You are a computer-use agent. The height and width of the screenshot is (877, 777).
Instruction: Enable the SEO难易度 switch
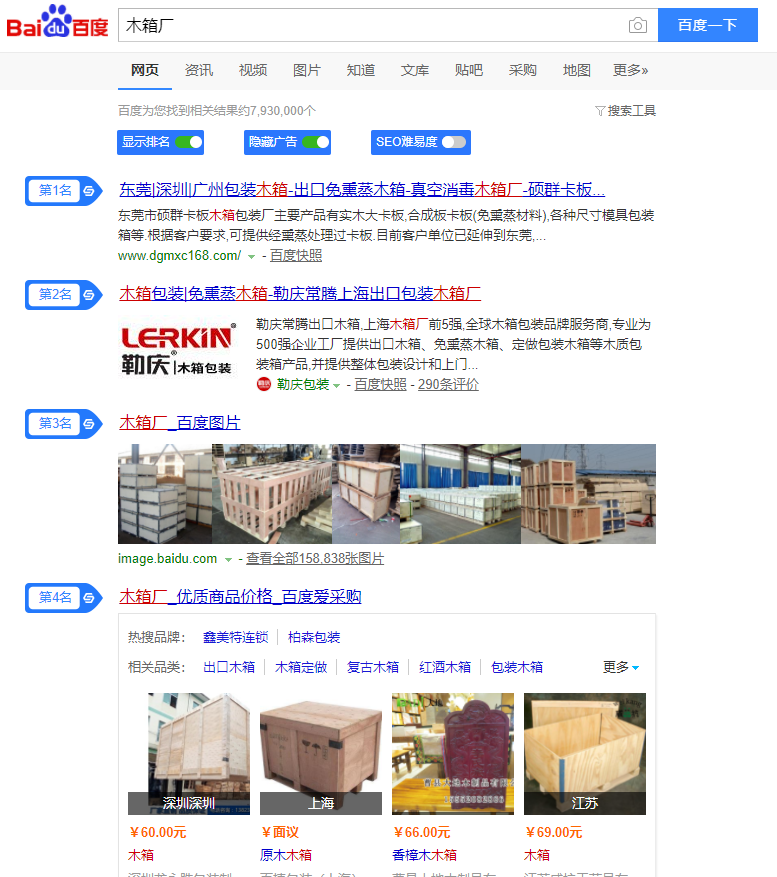tap(454, 142)
